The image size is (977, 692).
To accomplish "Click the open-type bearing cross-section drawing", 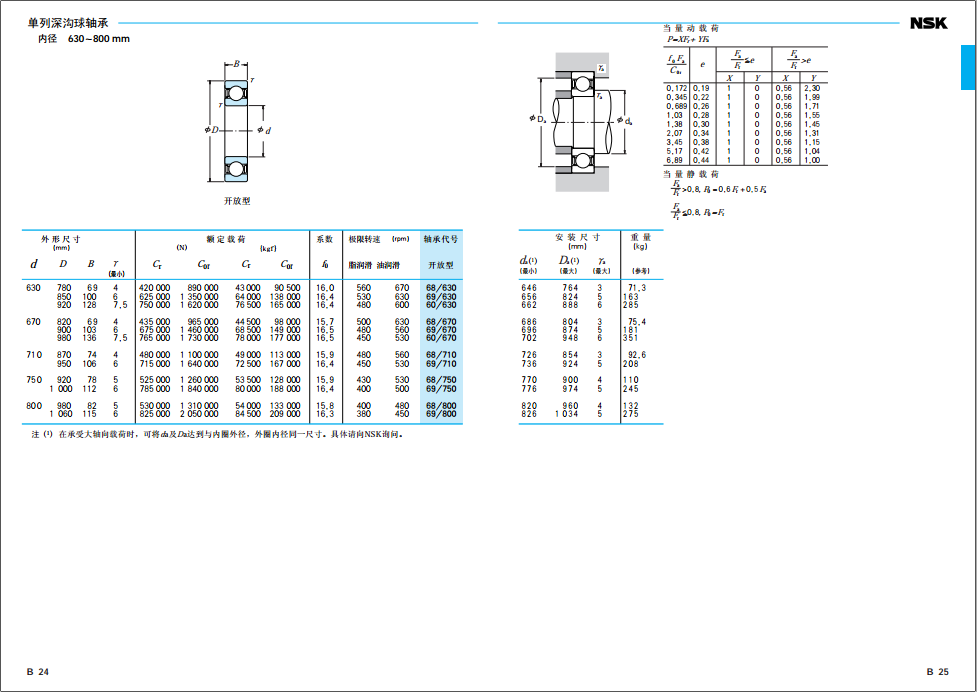I will [237, 128].
